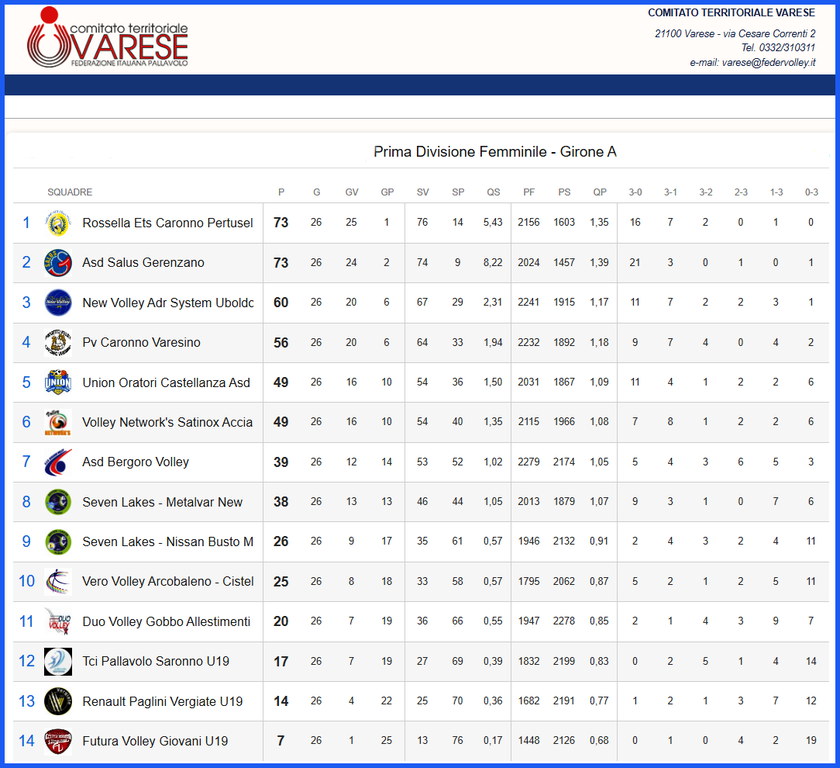
Task: Open the Asd Salus Gerenzano team name
Action: (x=143, y=262)
